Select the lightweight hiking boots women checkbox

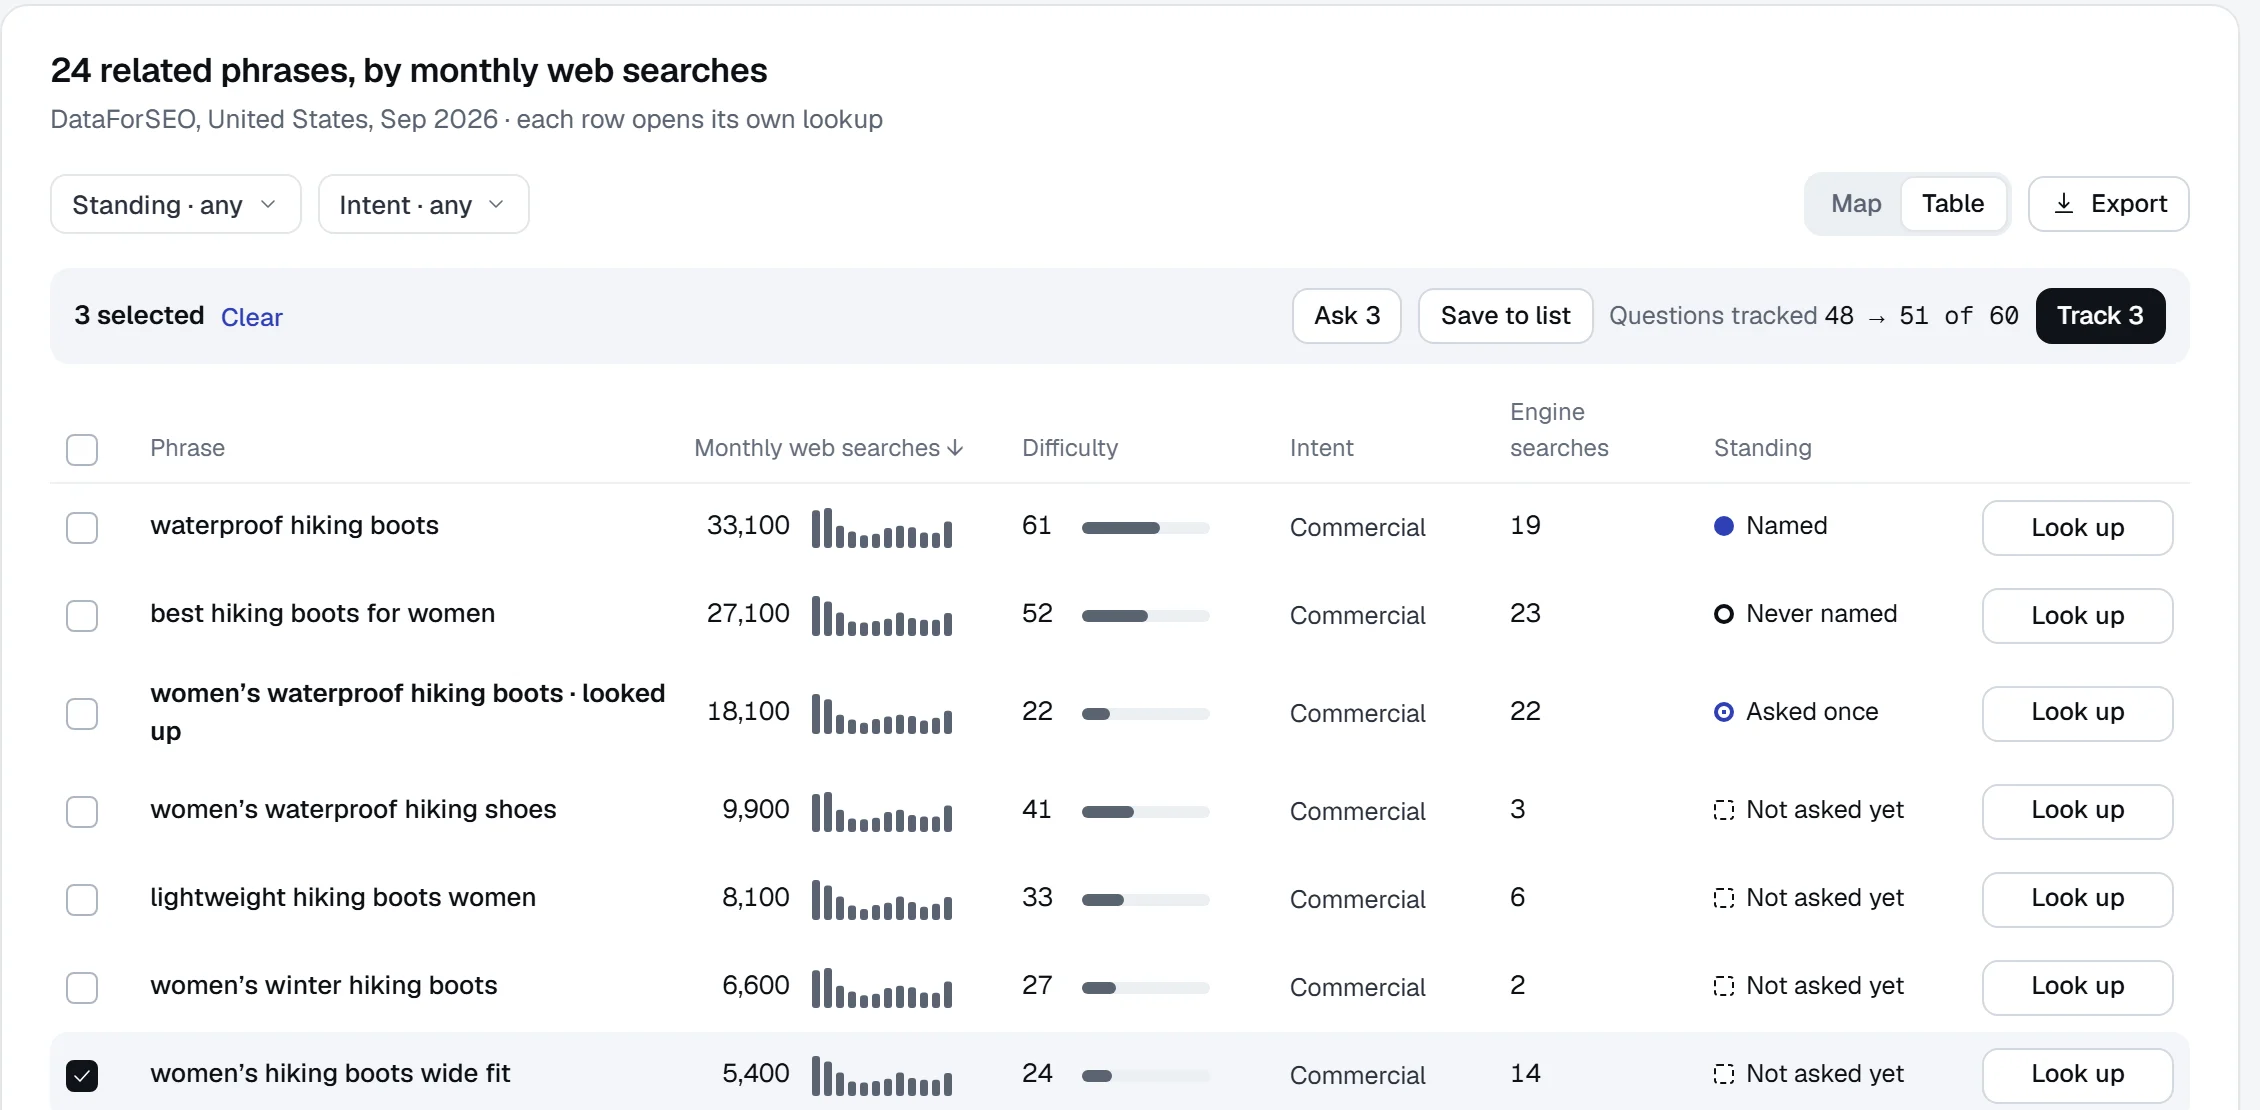click(82, 900)
